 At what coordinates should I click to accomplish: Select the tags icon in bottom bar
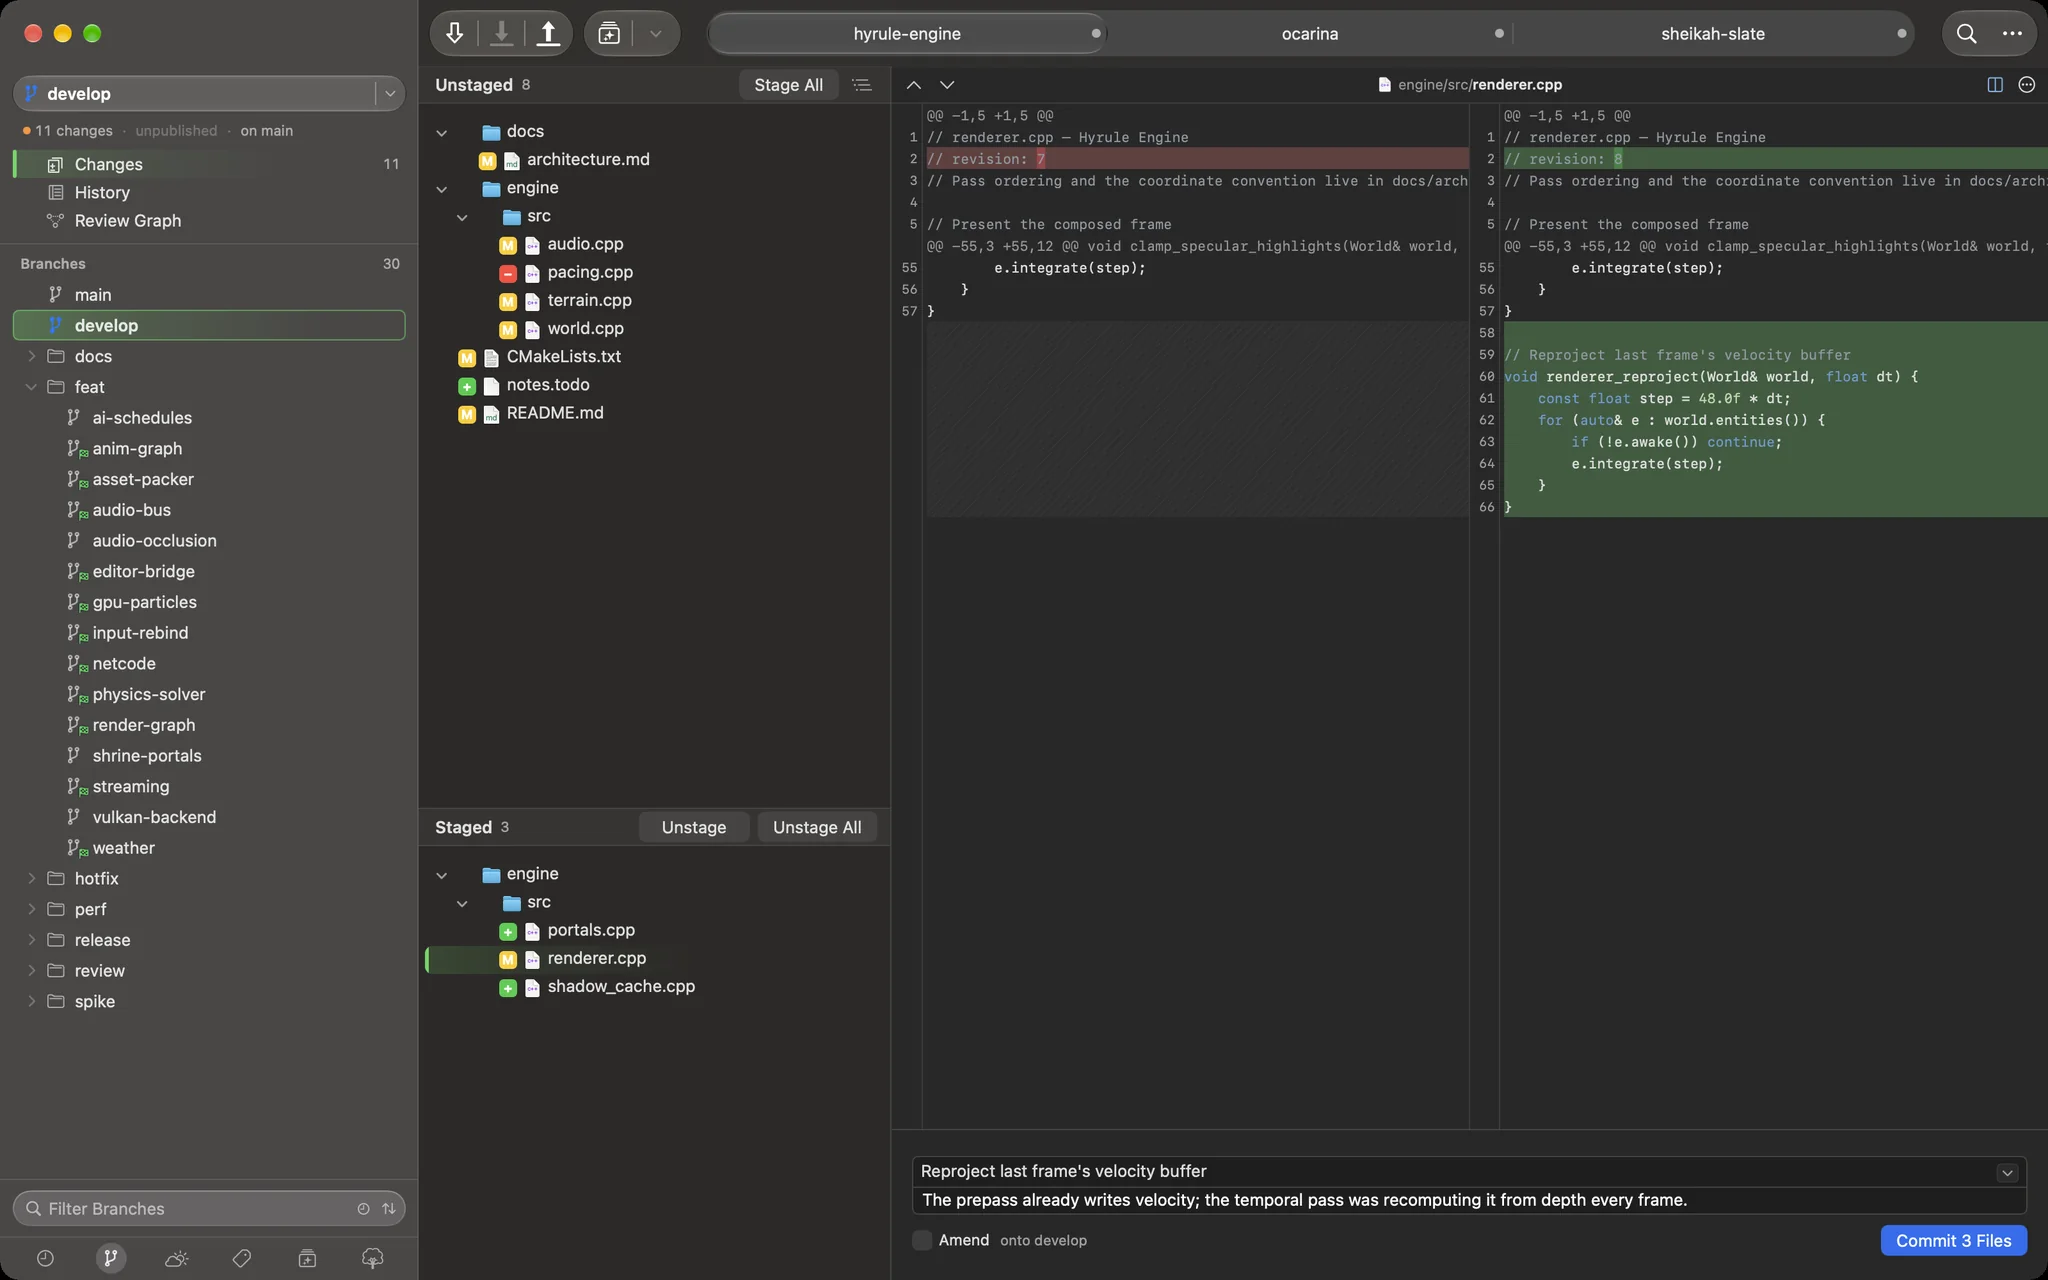pyautogui.click(x=242, y=1258)
